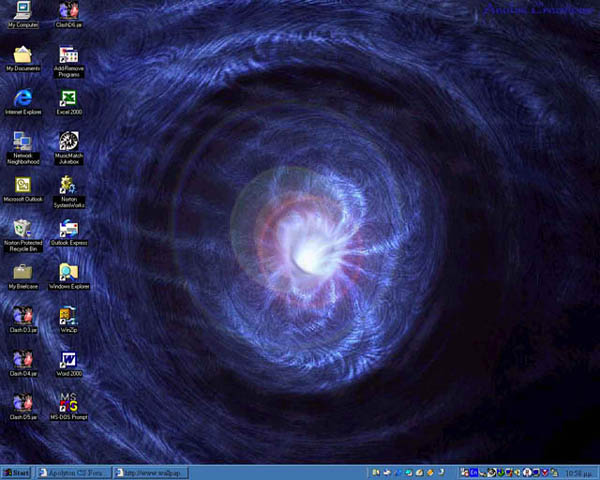Screen dimensions: 600x480
Task: Click the Start button
Action: click(x=17, y=472)
